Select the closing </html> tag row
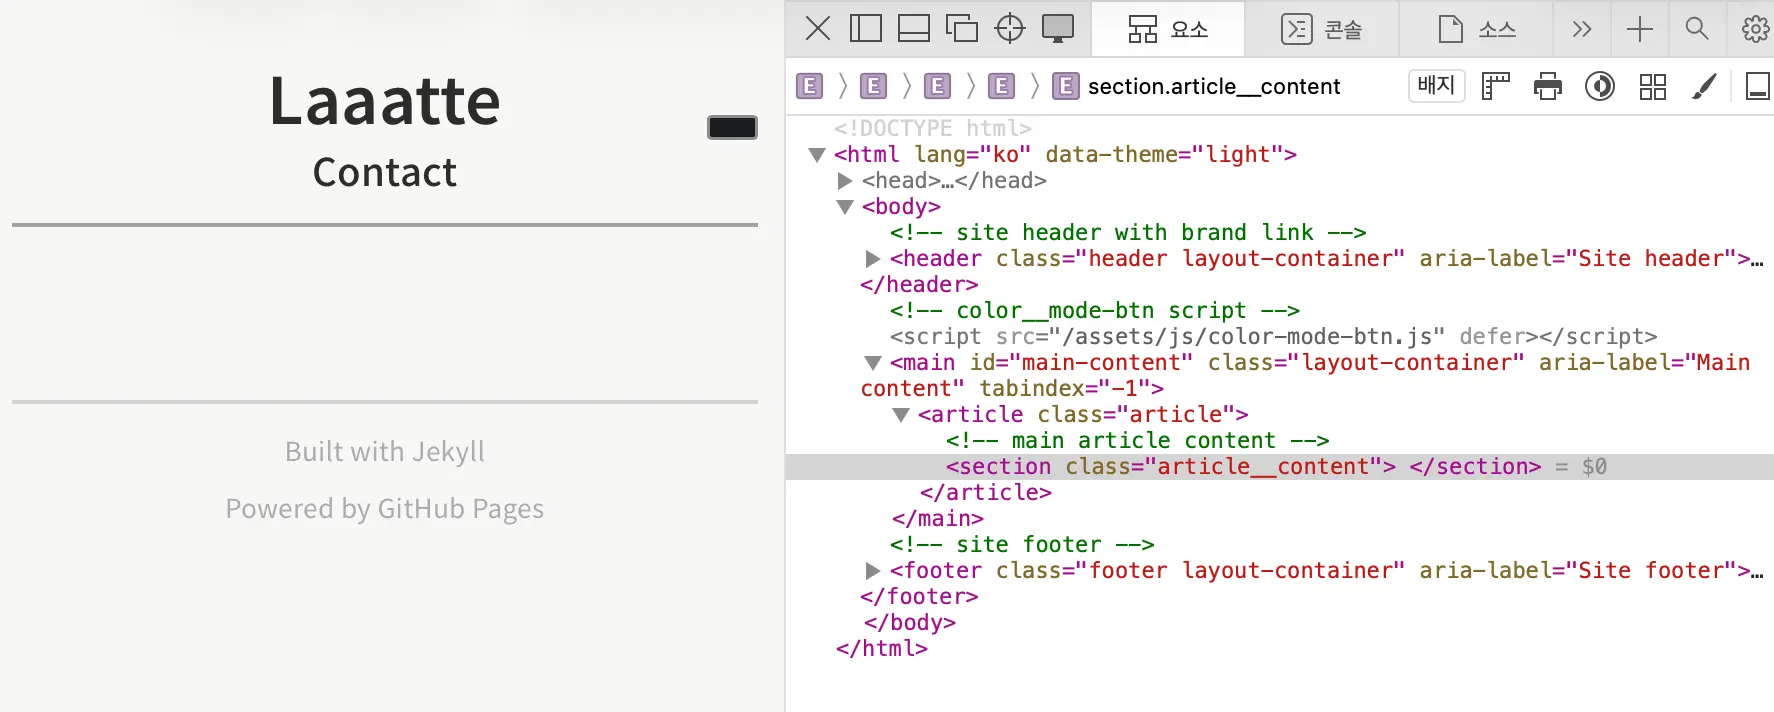Image resolution: width=1774 pixels, height=712 pixels. pyautogui.click(x=882, y=649)
